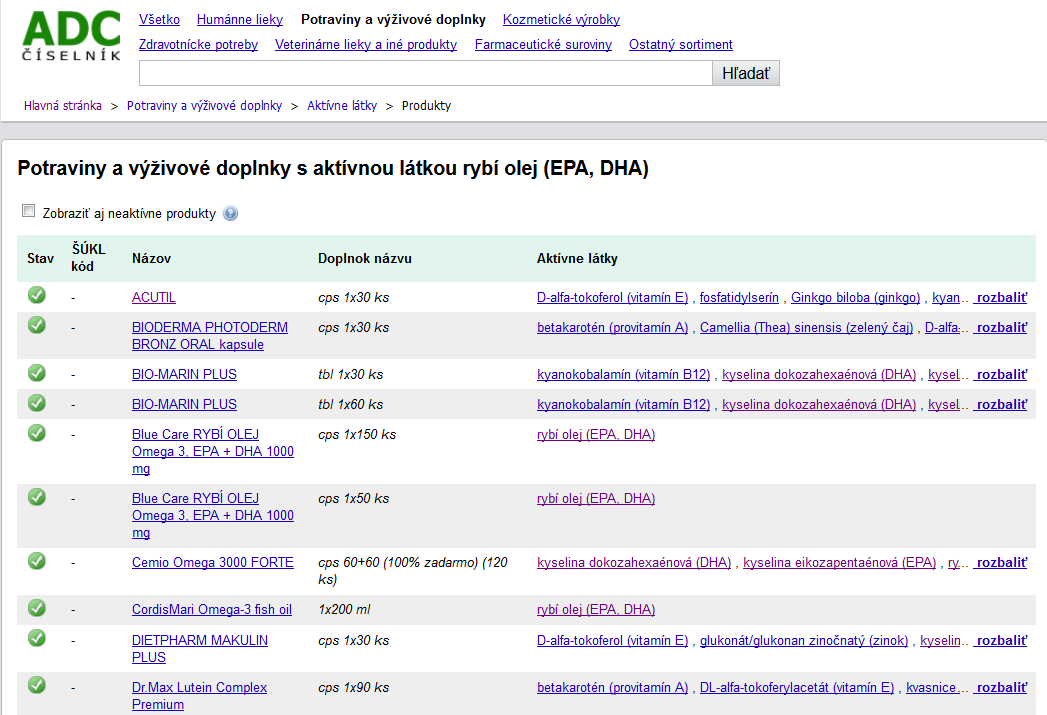The image size is (1047, 715).
Task: Go to Hlavná stránka breadcrumb
Action: pyautogui.click(x=63, y=105)
